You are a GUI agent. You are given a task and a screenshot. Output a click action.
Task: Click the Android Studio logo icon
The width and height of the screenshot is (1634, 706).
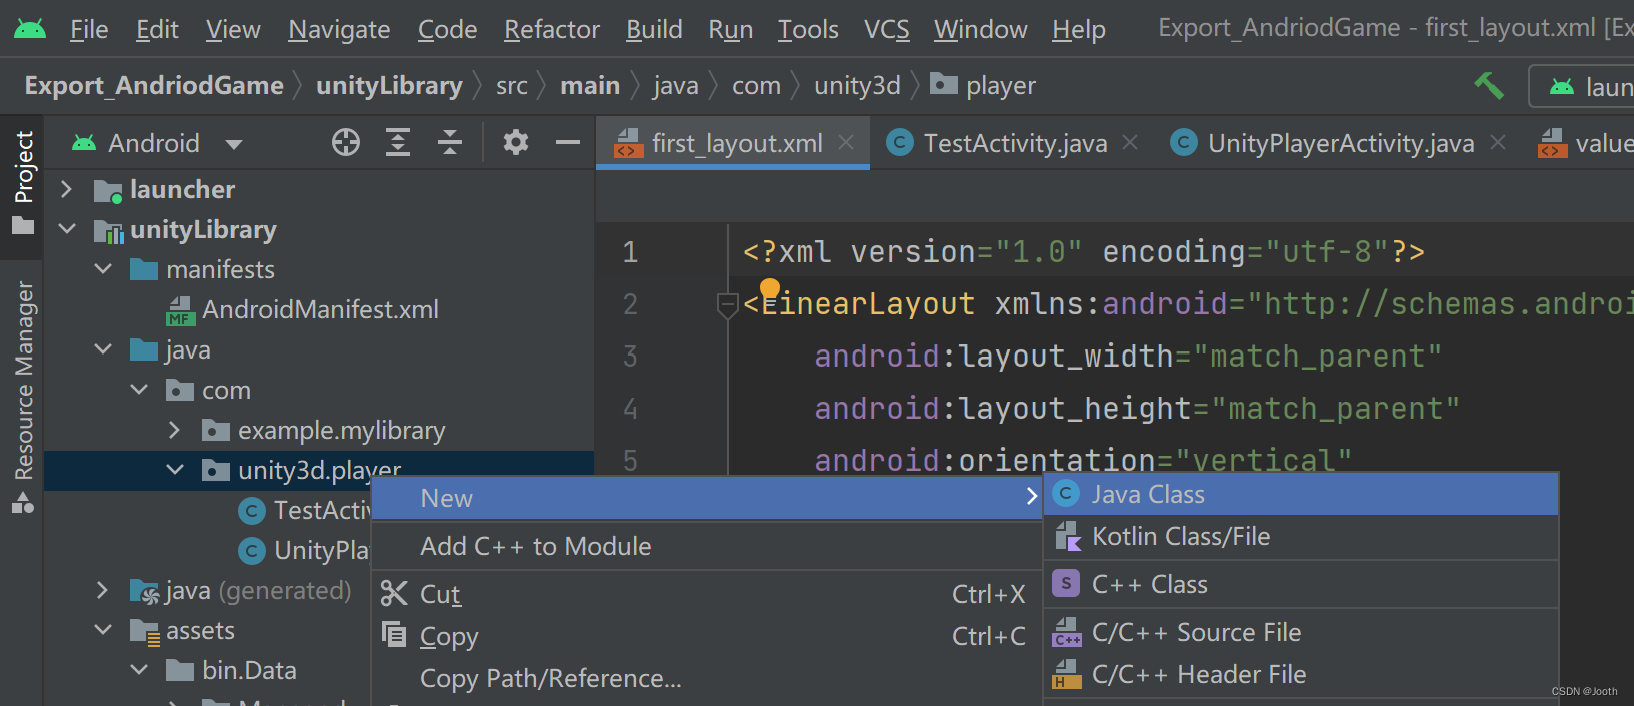pyautogui.click(x=30, y=29)
